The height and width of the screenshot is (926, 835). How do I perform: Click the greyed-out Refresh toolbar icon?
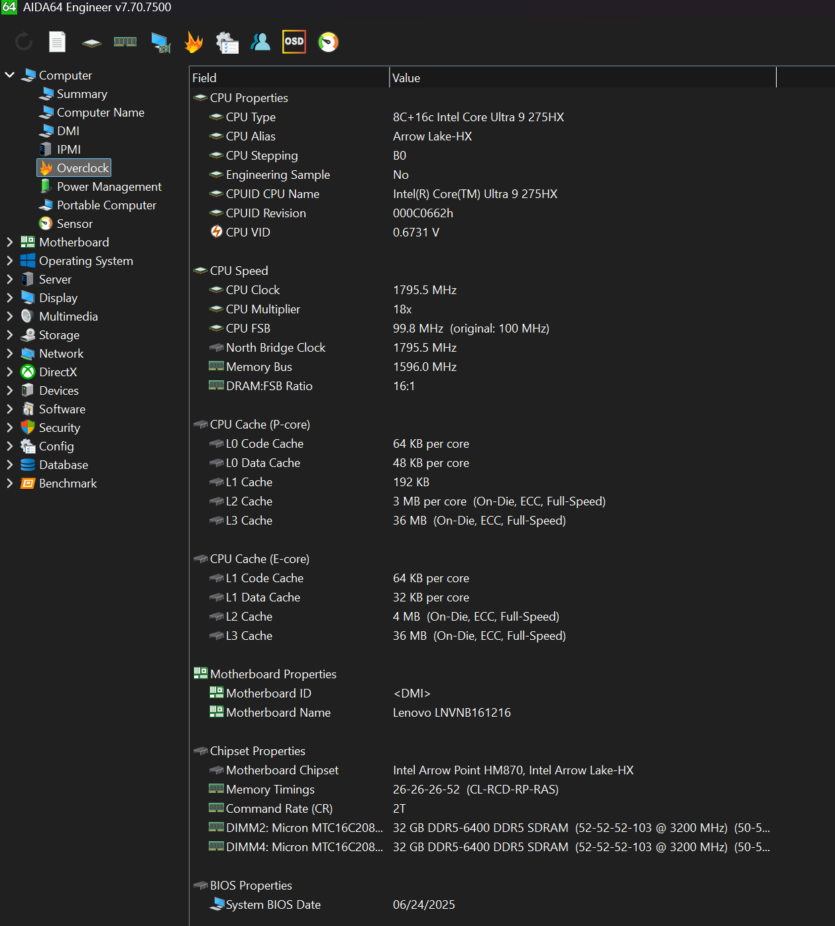(24, 42)
